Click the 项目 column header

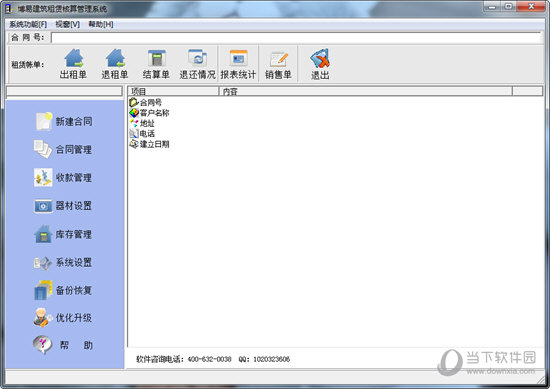click(173, 92)
